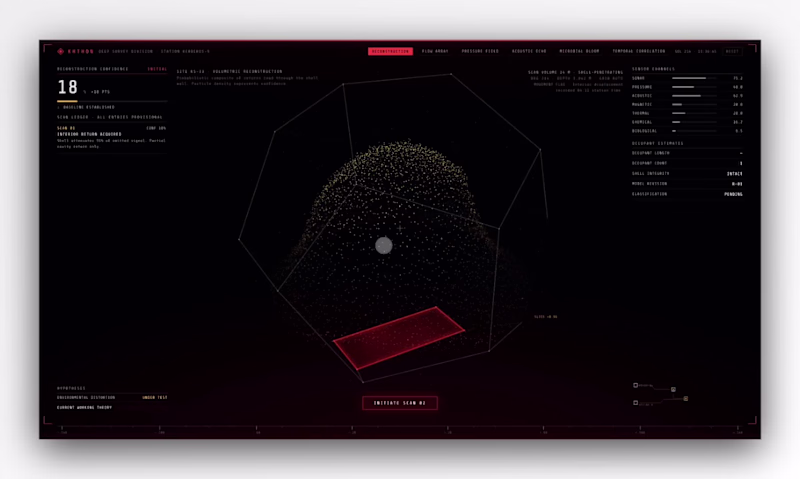Open the Microbial Bloom tab

pyautogui.click(x=579, y=52)
